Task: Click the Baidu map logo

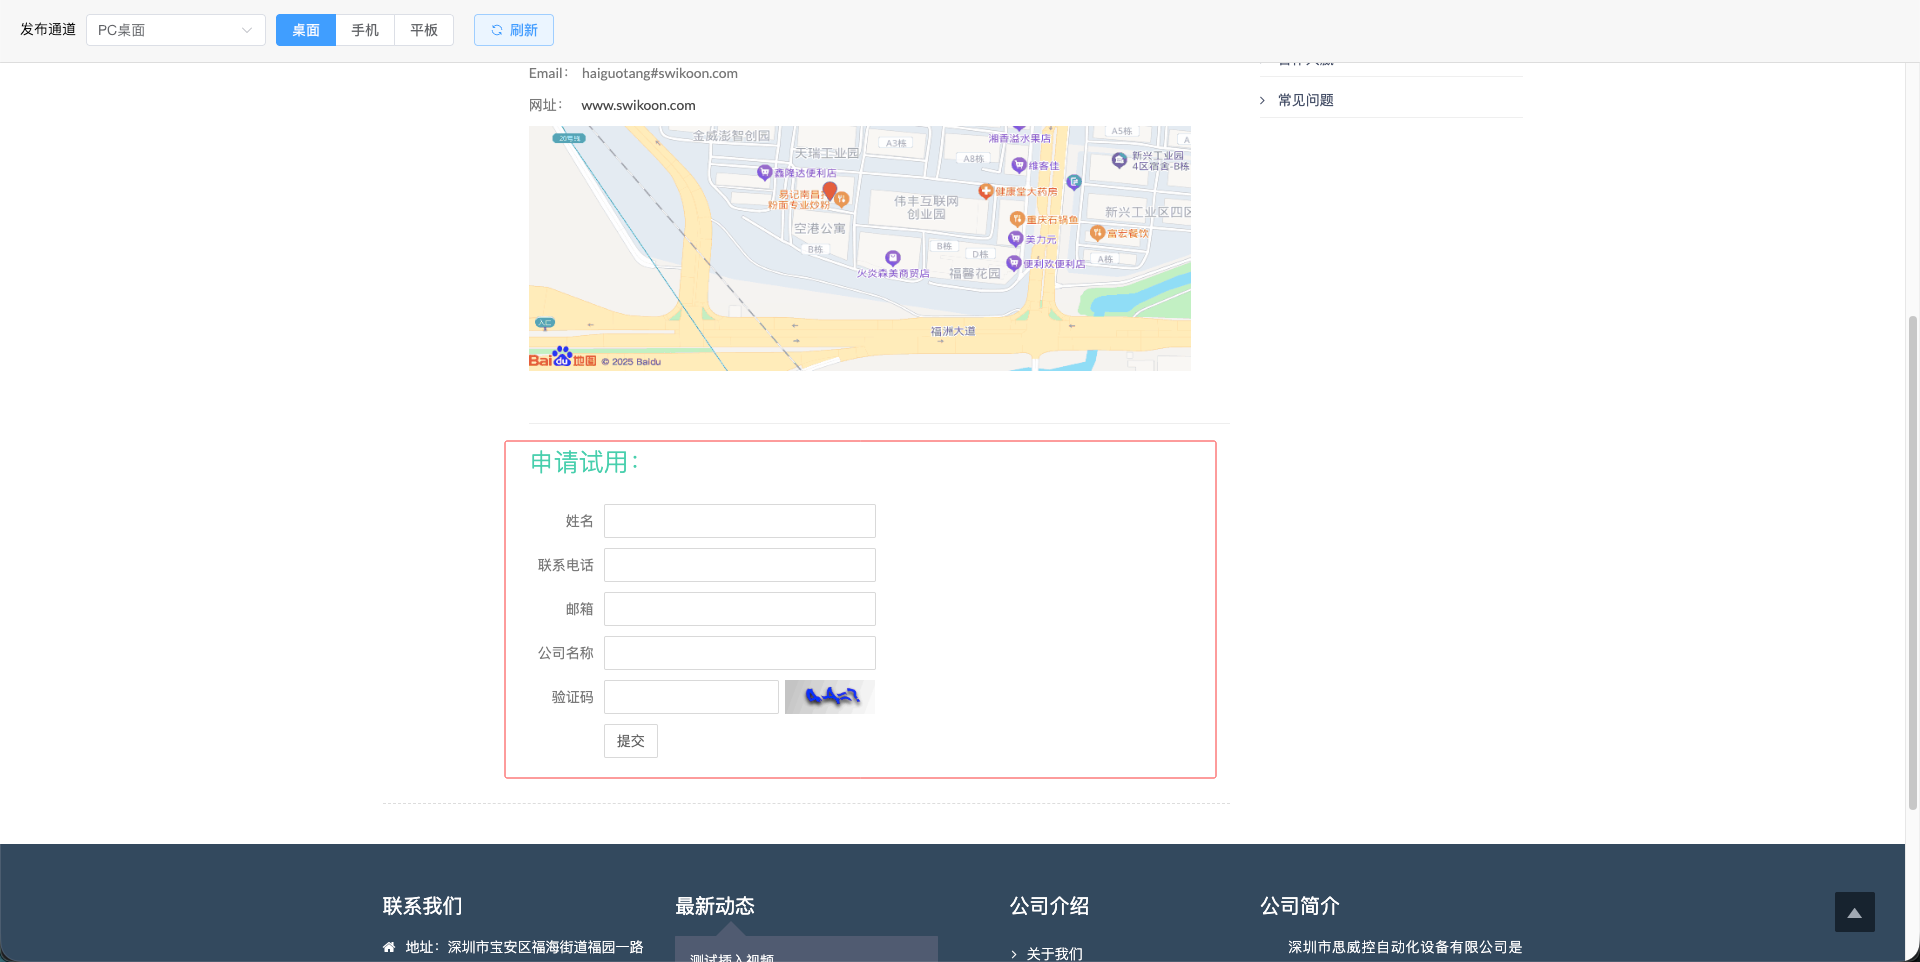Action: coord(562,358)
